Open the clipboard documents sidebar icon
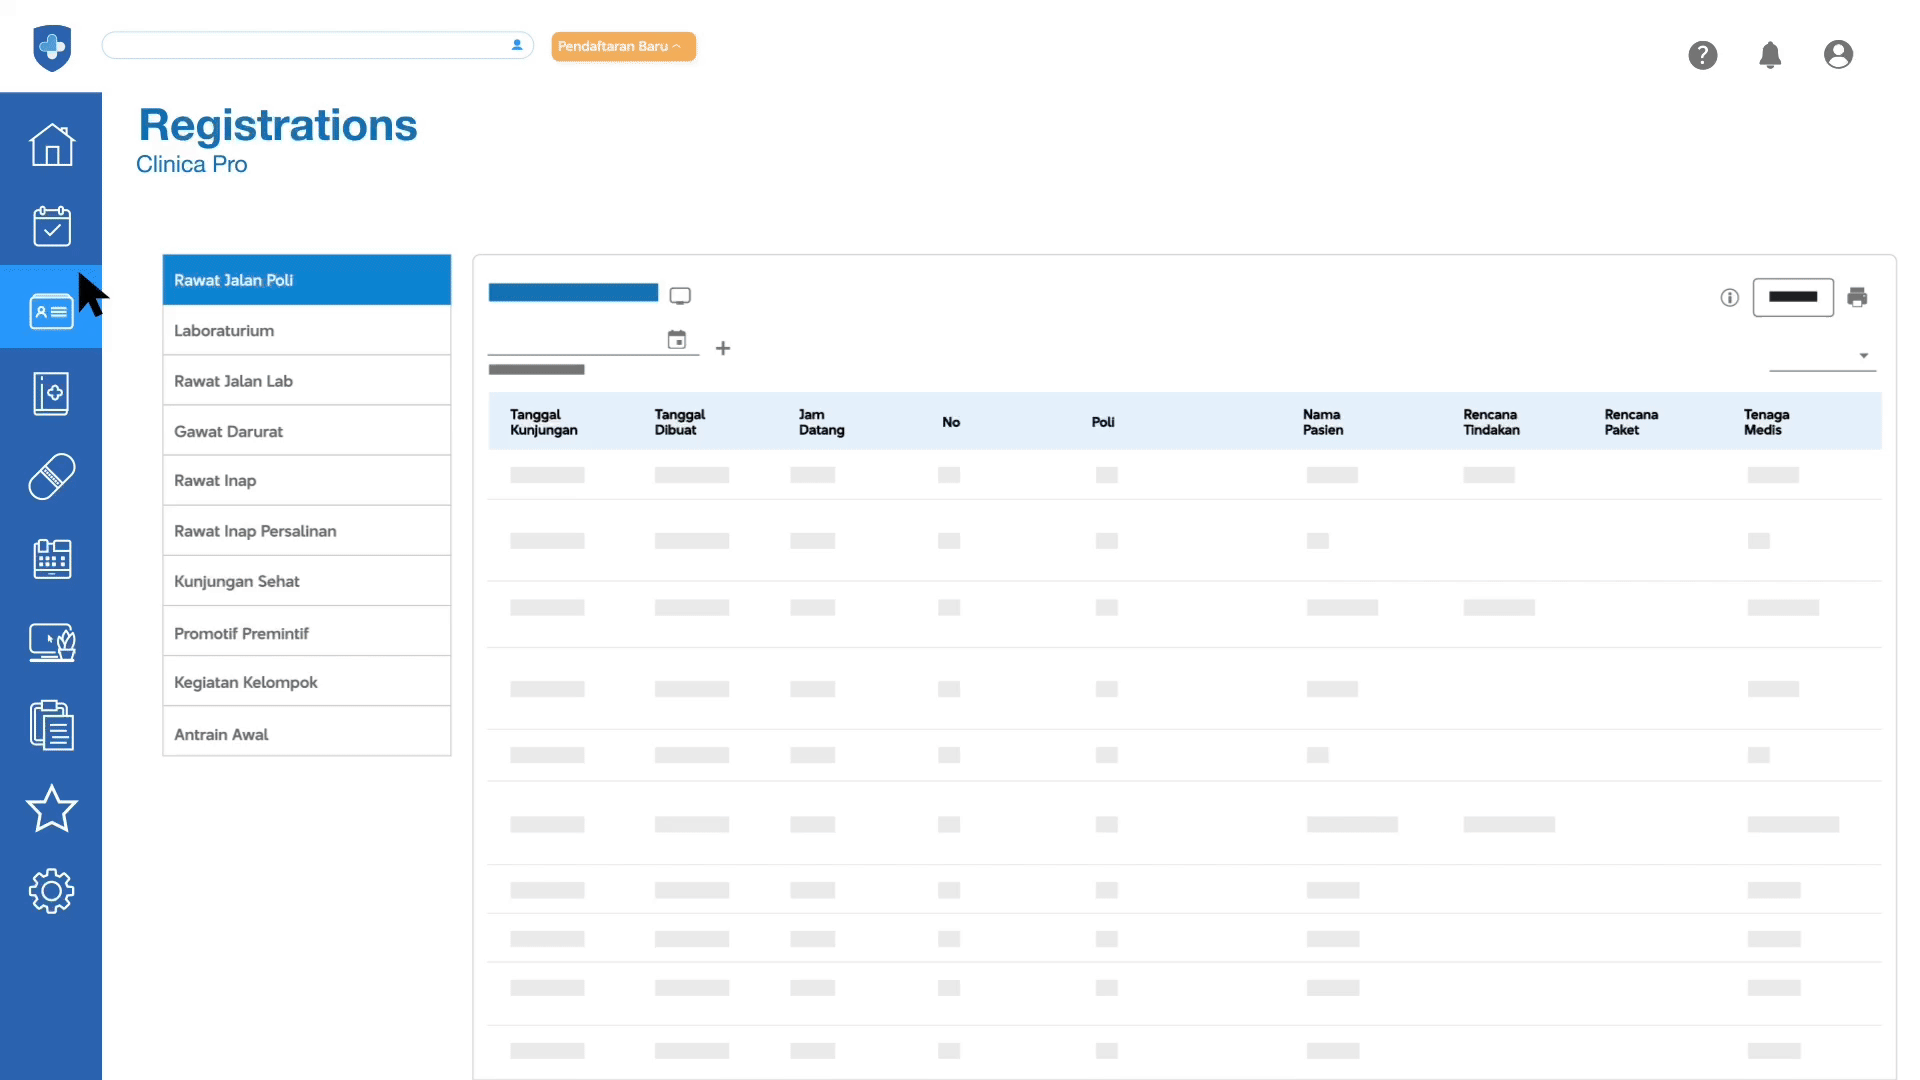This screenshot has height=1080, width=1920. pos(51,725)
